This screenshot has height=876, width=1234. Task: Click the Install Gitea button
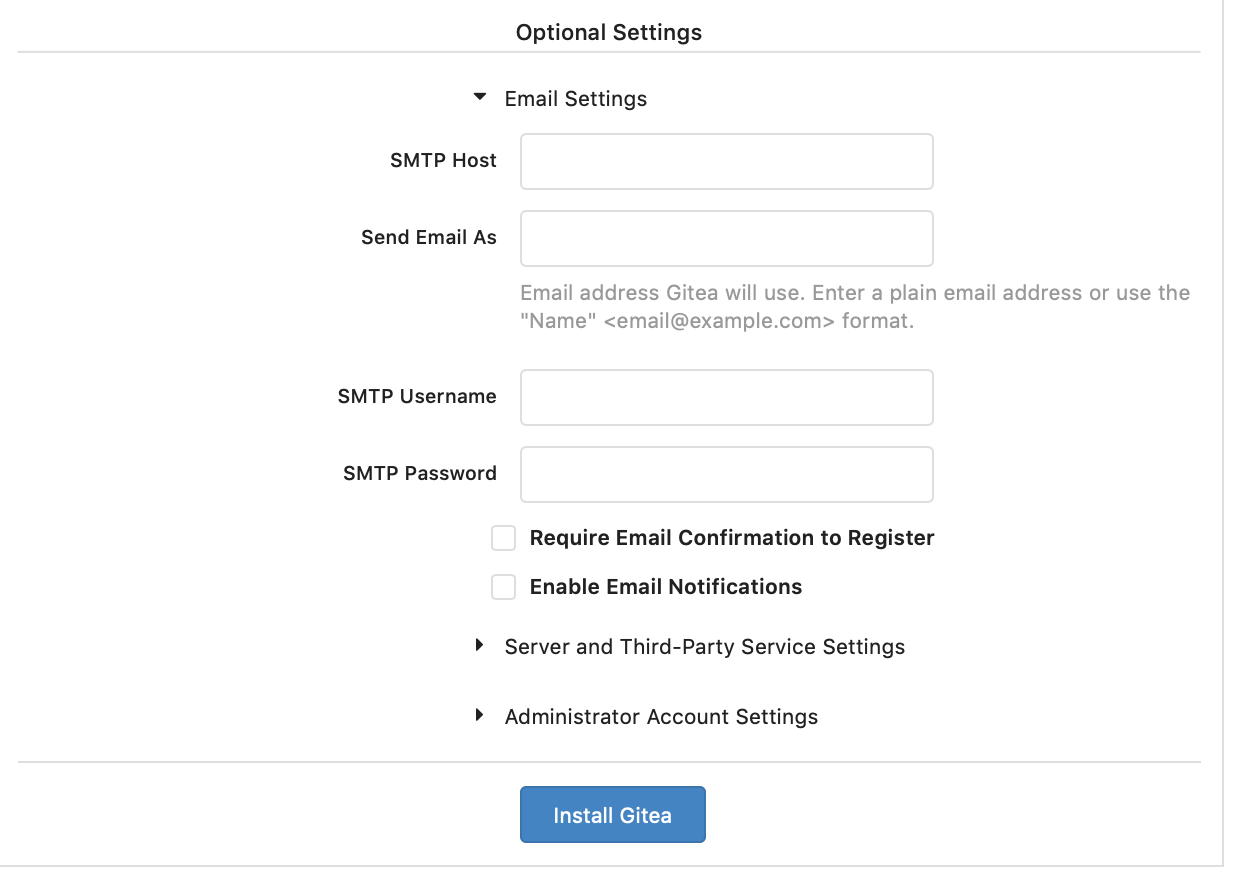pyautogui.click(x=613, y=815)
